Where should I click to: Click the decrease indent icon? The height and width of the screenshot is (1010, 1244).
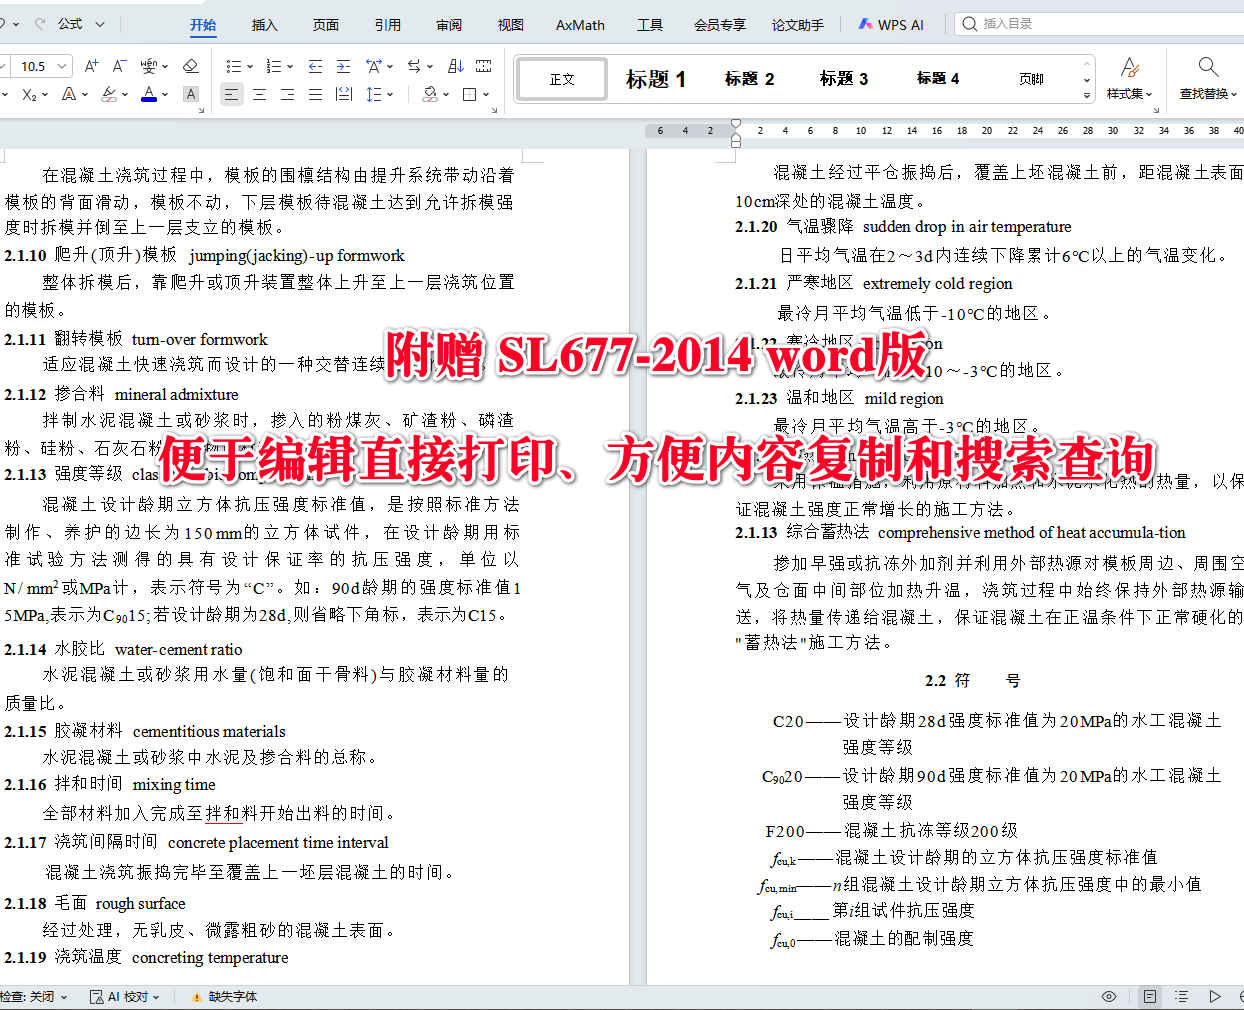tap(315, 66)
